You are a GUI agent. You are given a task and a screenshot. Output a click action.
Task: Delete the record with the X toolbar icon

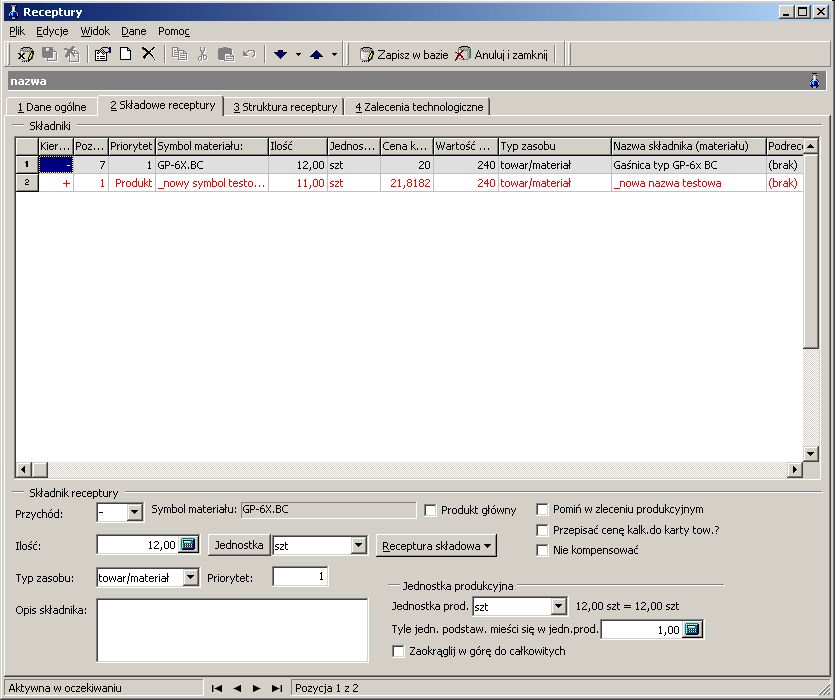pyautogui.click(x=149, y=53)
